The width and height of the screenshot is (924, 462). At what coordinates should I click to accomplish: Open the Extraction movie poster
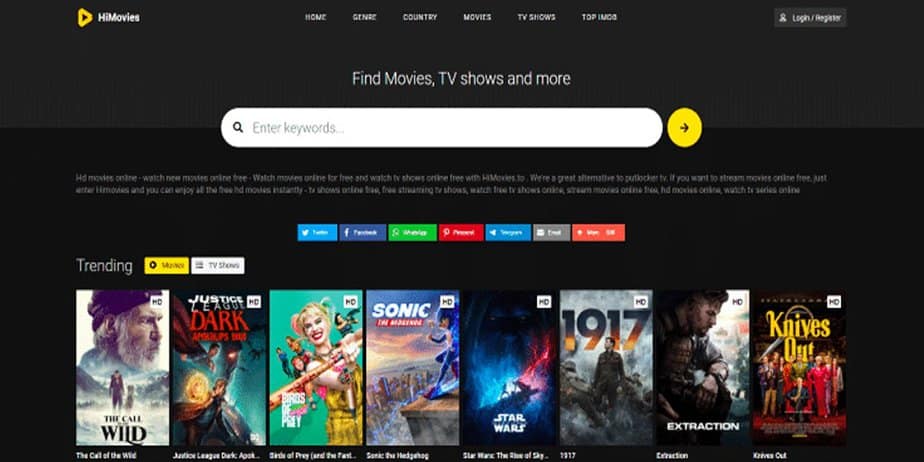[x=703, y=367]
